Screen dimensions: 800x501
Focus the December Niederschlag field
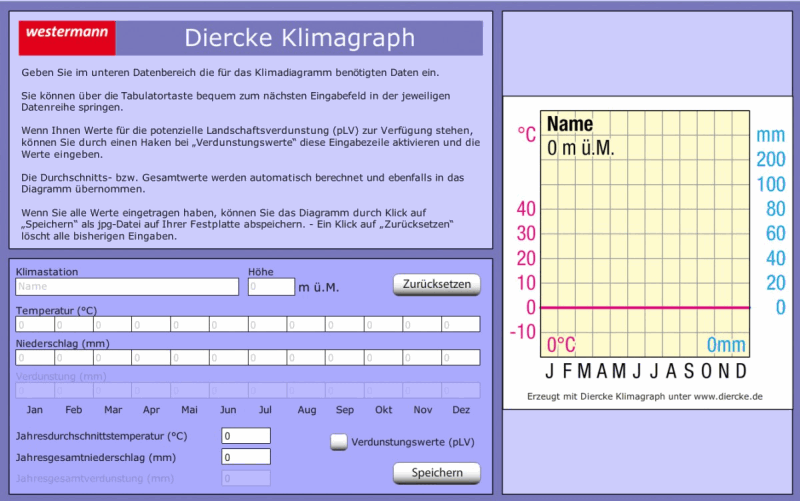(x=461, y=358)
